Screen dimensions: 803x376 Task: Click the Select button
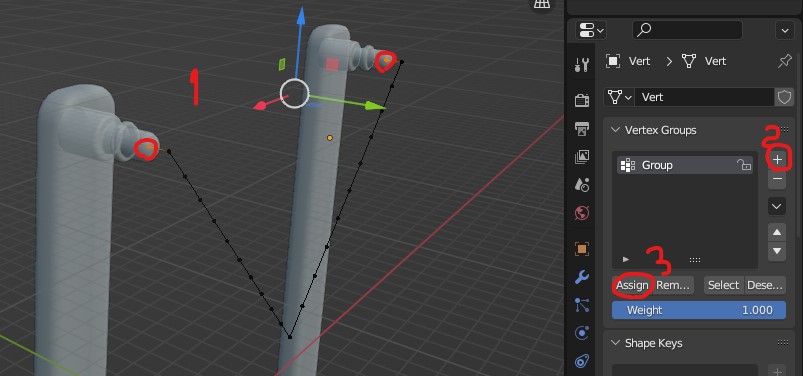click(x=724, y=285)
